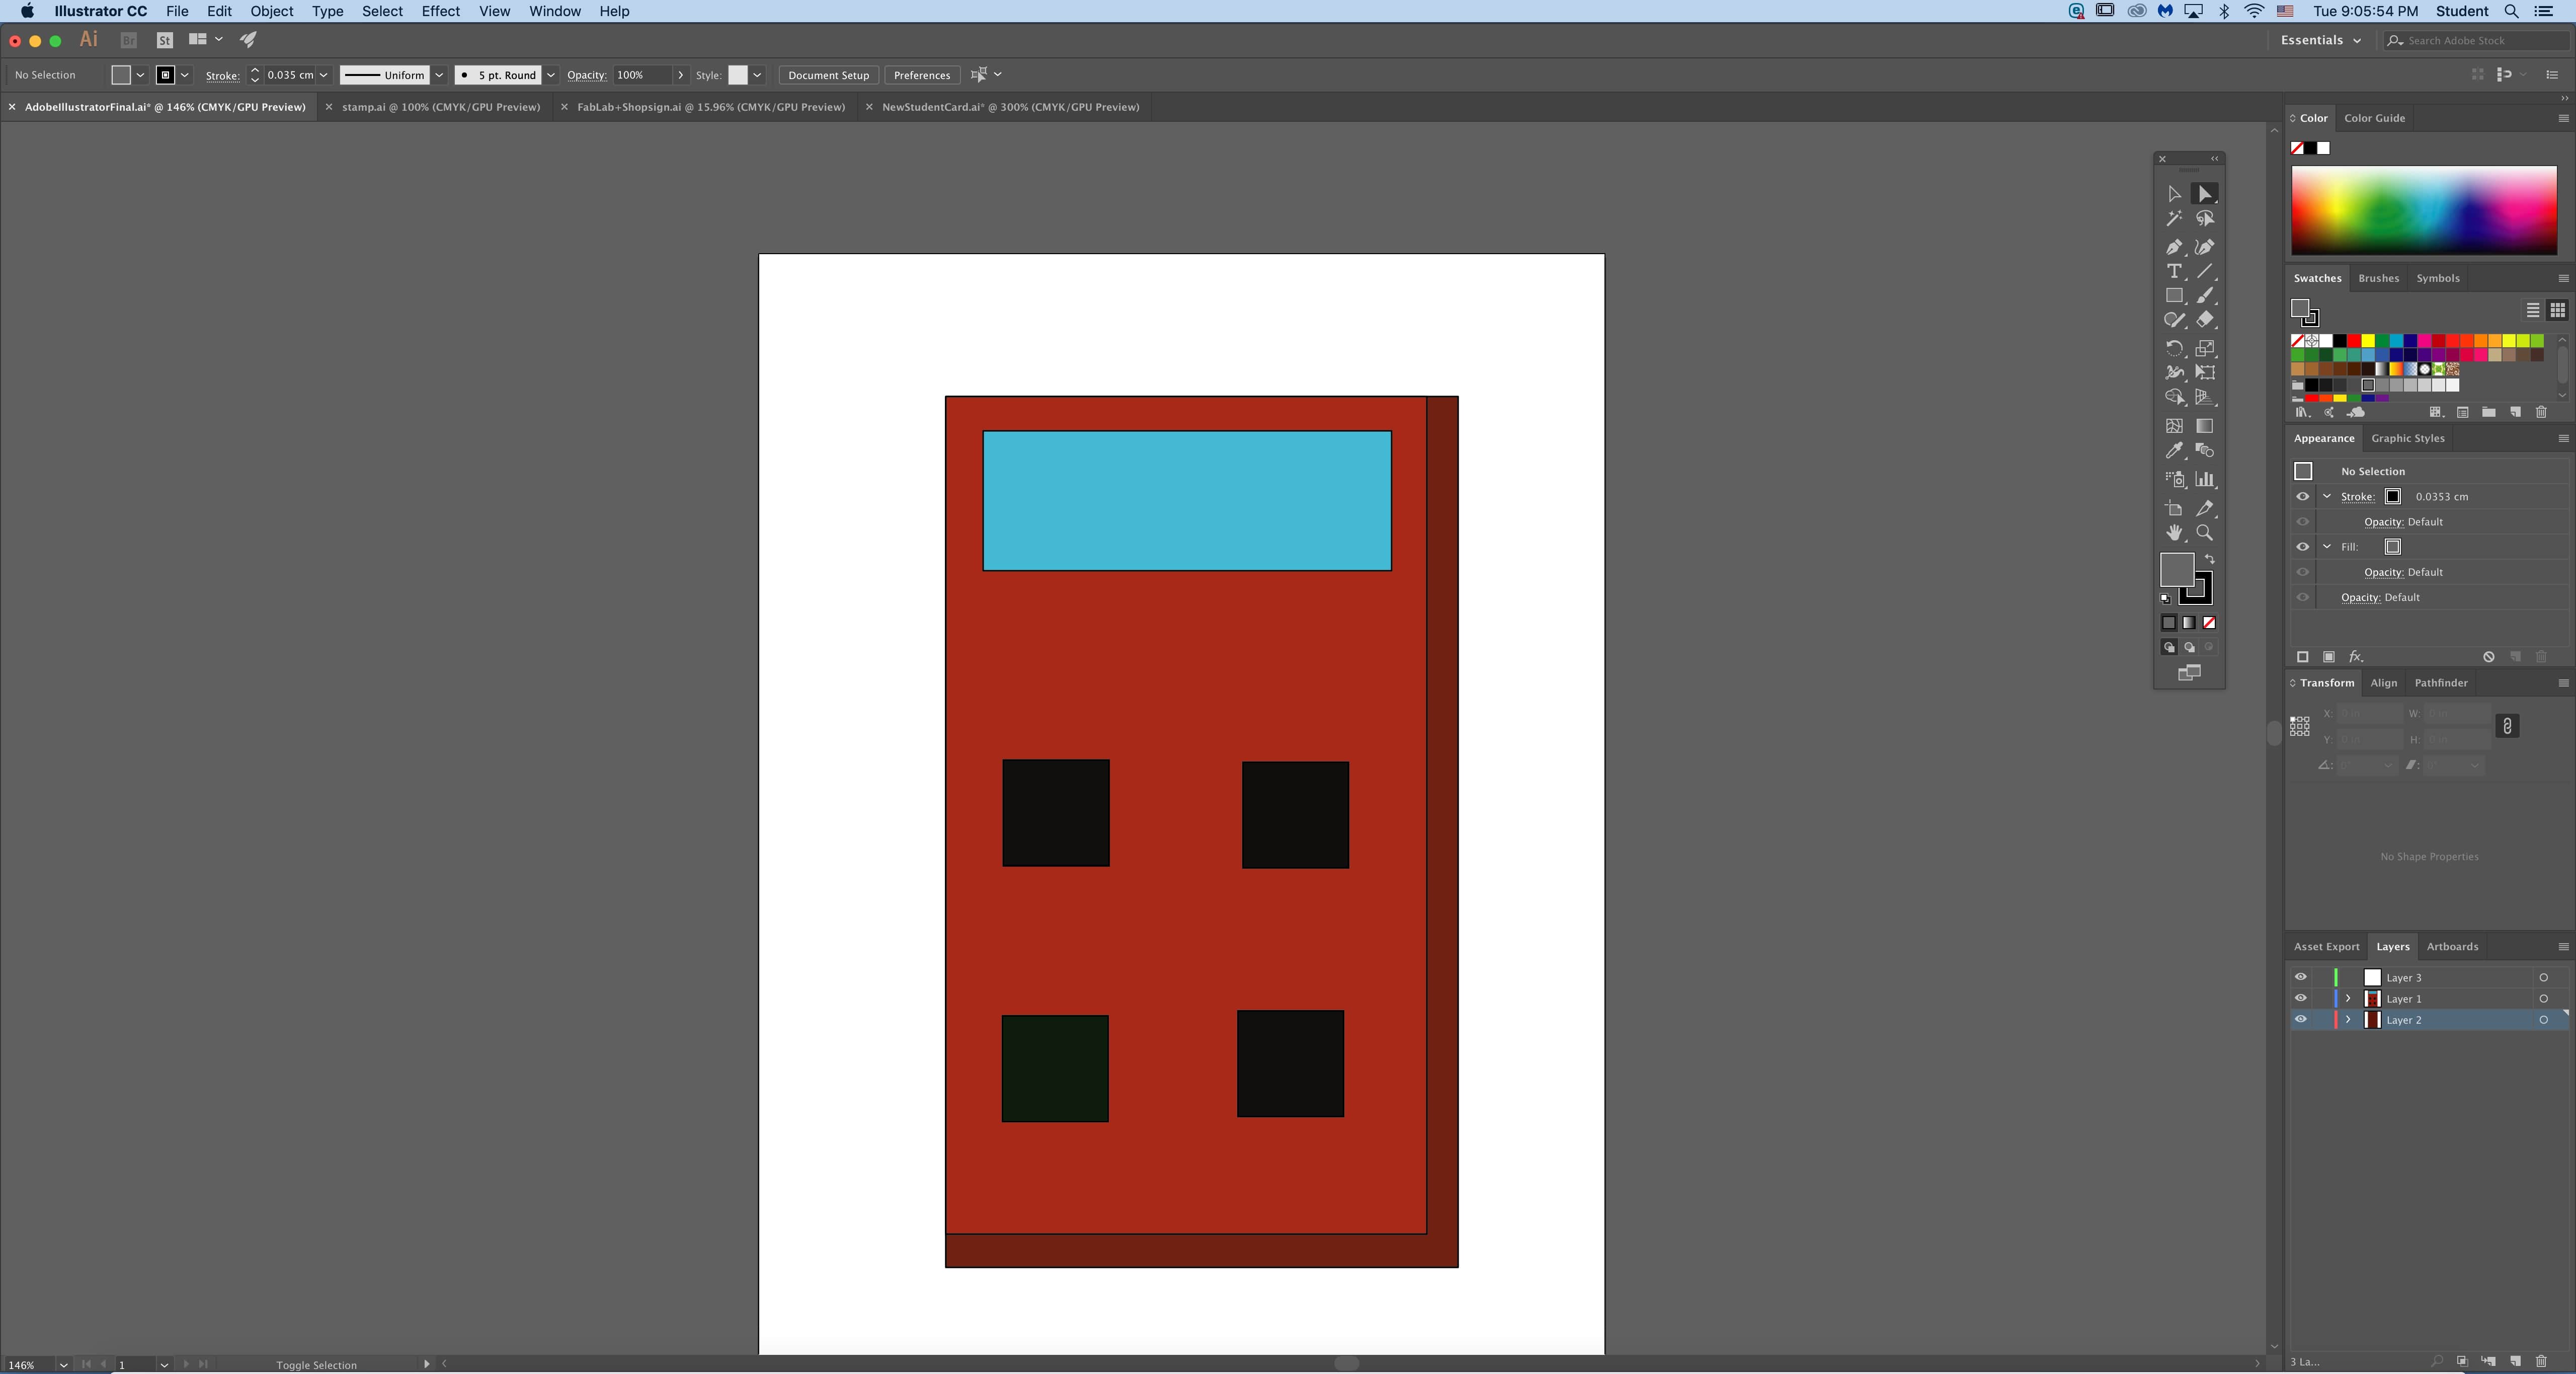
Task: Click the Preferences button
Action: pyautogui.click(x=921, y=76)
